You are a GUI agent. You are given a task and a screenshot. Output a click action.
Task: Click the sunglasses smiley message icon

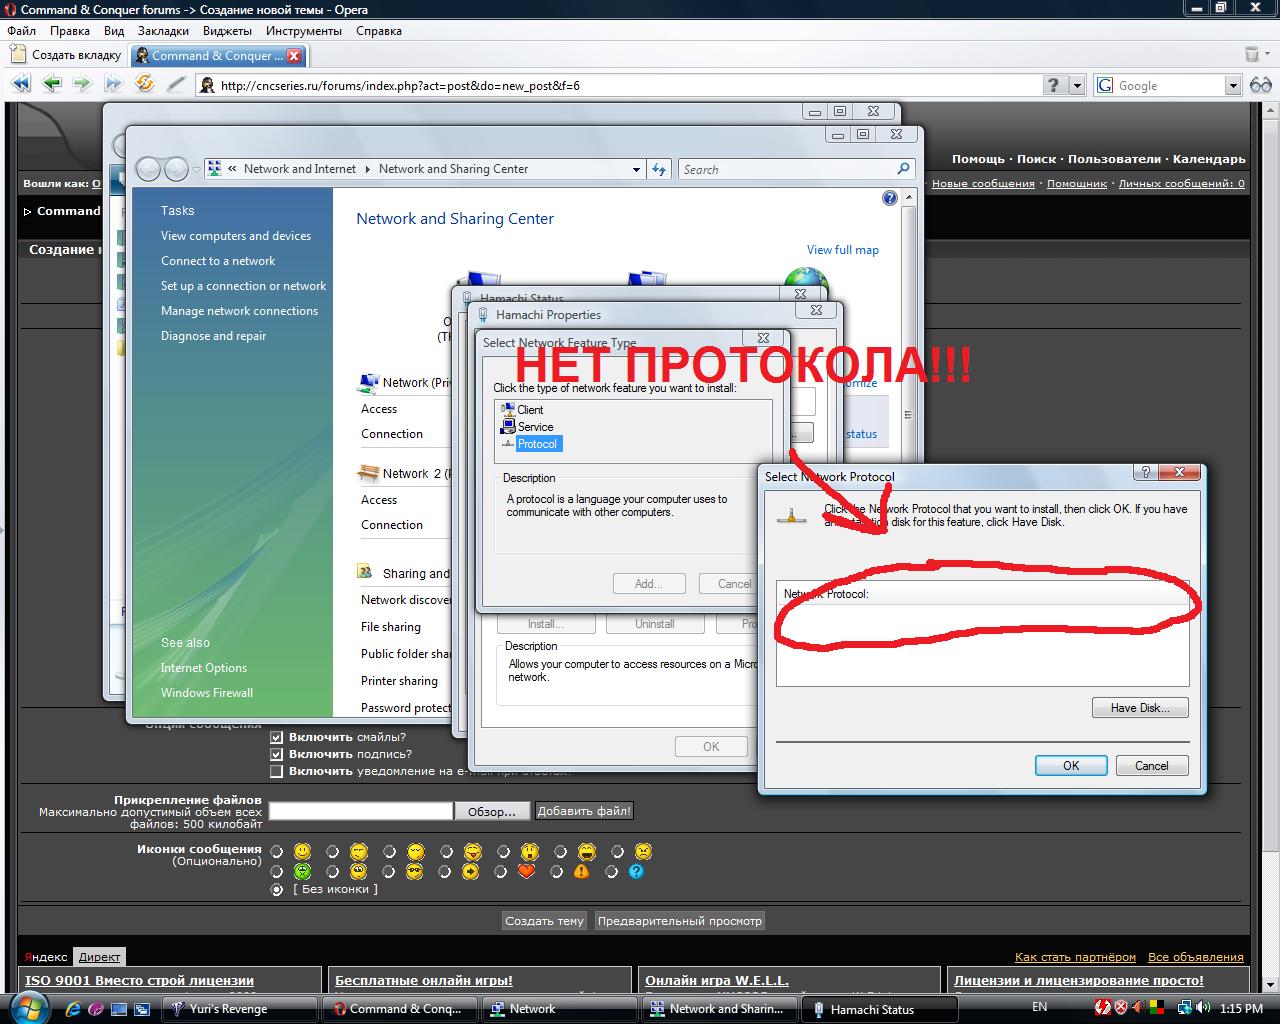[x=414, y=871]
